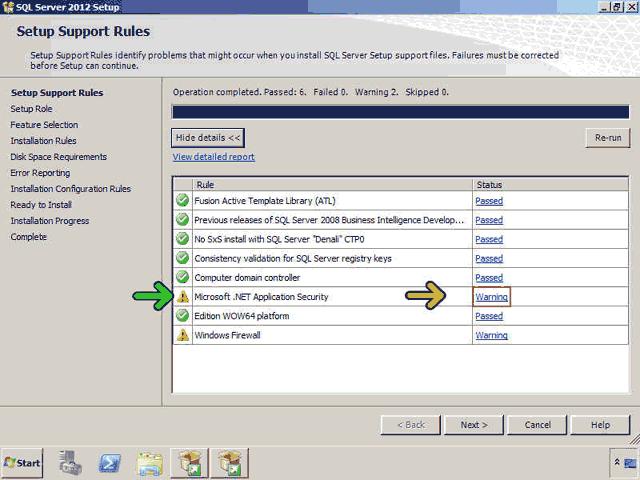
Task: Click warning triangle icon beside Windows Firewall
Action: (182, 335)
